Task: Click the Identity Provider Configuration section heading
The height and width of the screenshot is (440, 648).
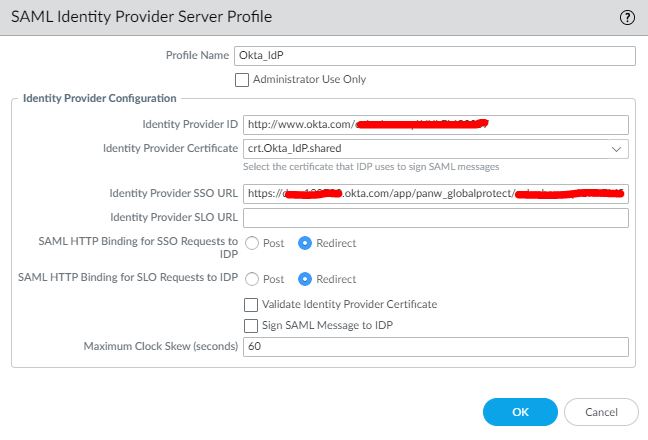Action: 98,98
